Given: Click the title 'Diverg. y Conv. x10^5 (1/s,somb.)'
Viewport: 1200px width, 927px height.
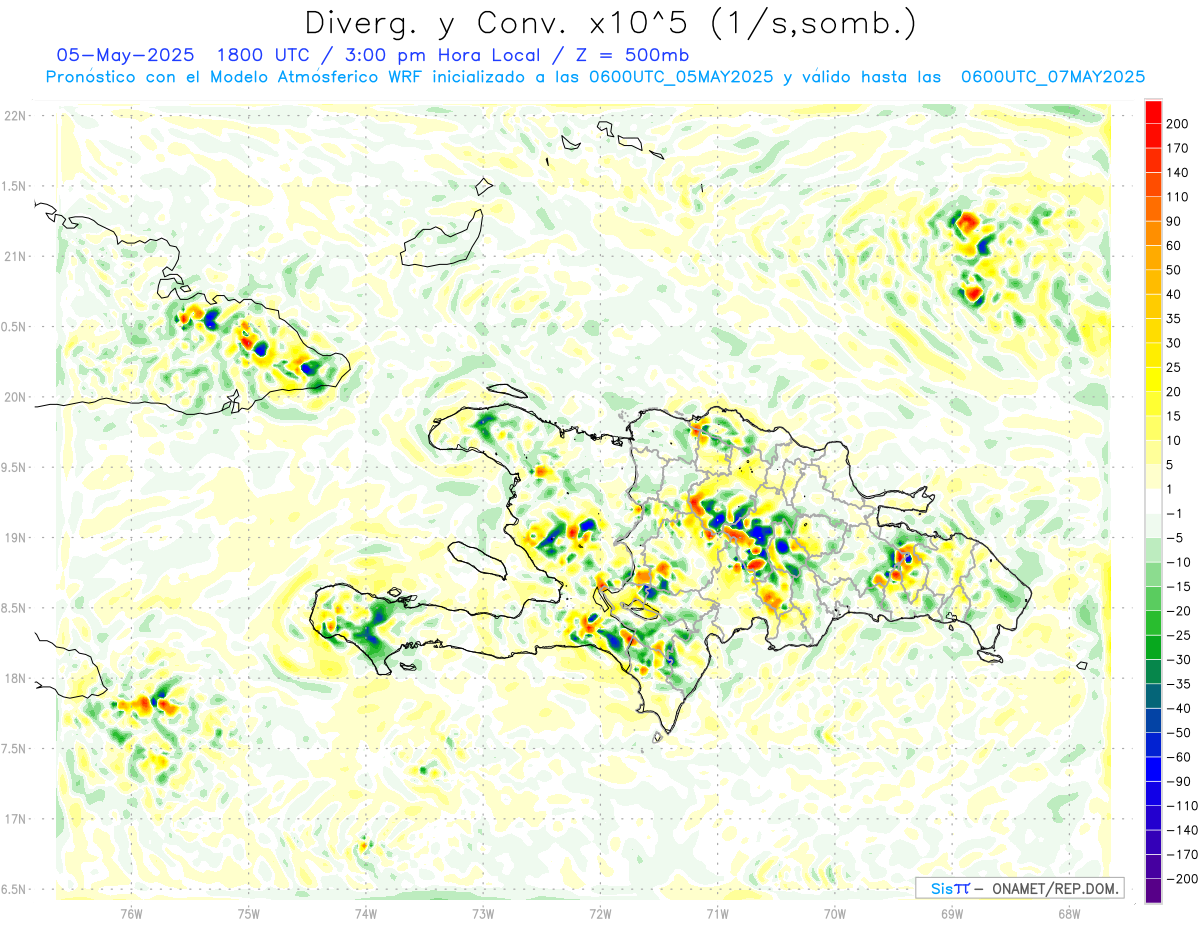Looking at the screenshot, I should click(x=610, y=22).
